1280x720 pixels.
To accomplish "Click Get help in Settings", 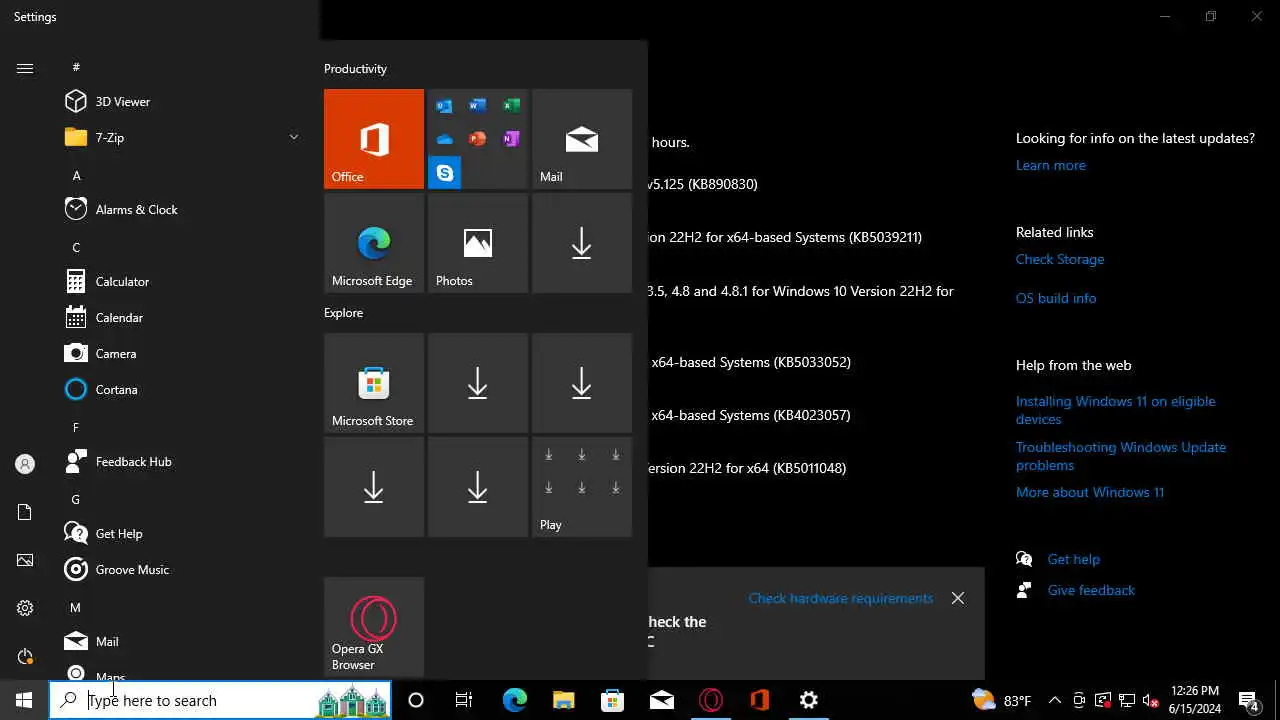I will [1073, 559].
